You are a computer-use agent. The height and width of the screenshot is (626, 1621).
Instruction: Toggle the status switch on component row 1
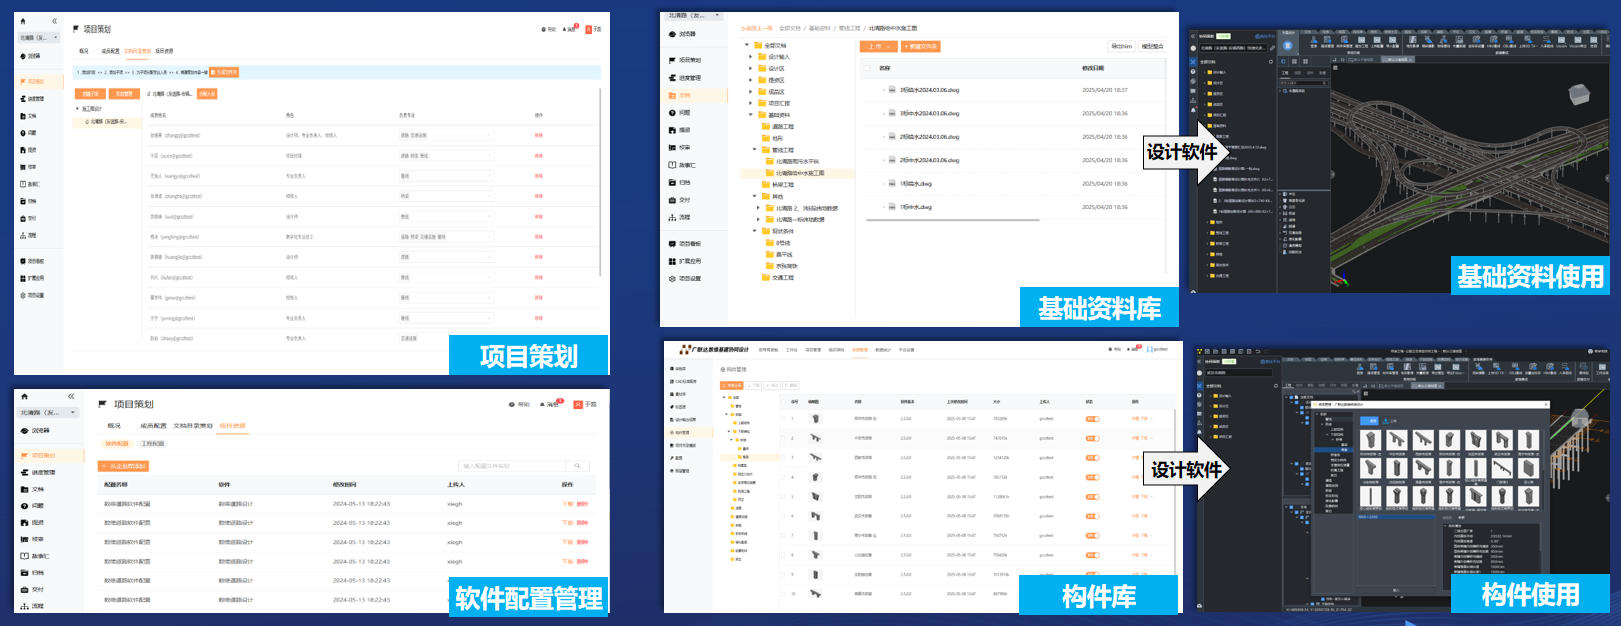point(1092,419)
